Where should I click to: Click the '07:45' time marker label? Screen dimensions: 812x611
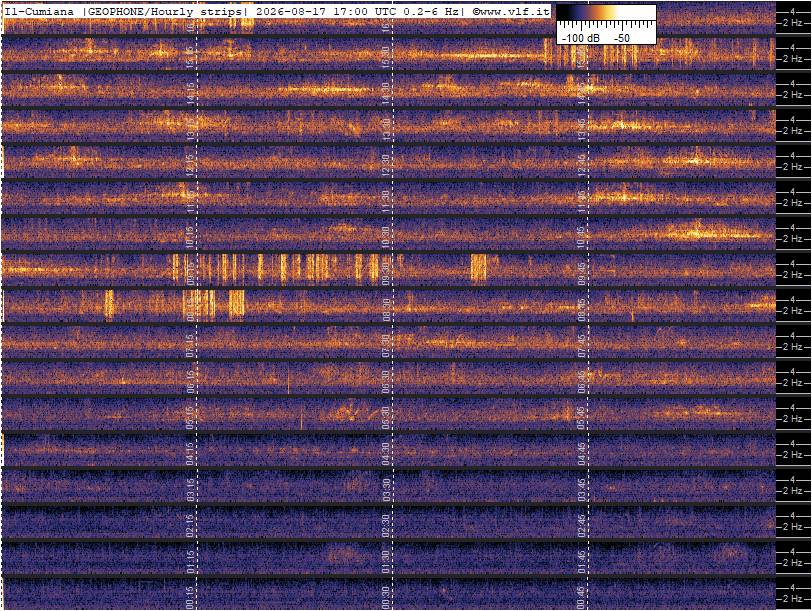(582, 344)
